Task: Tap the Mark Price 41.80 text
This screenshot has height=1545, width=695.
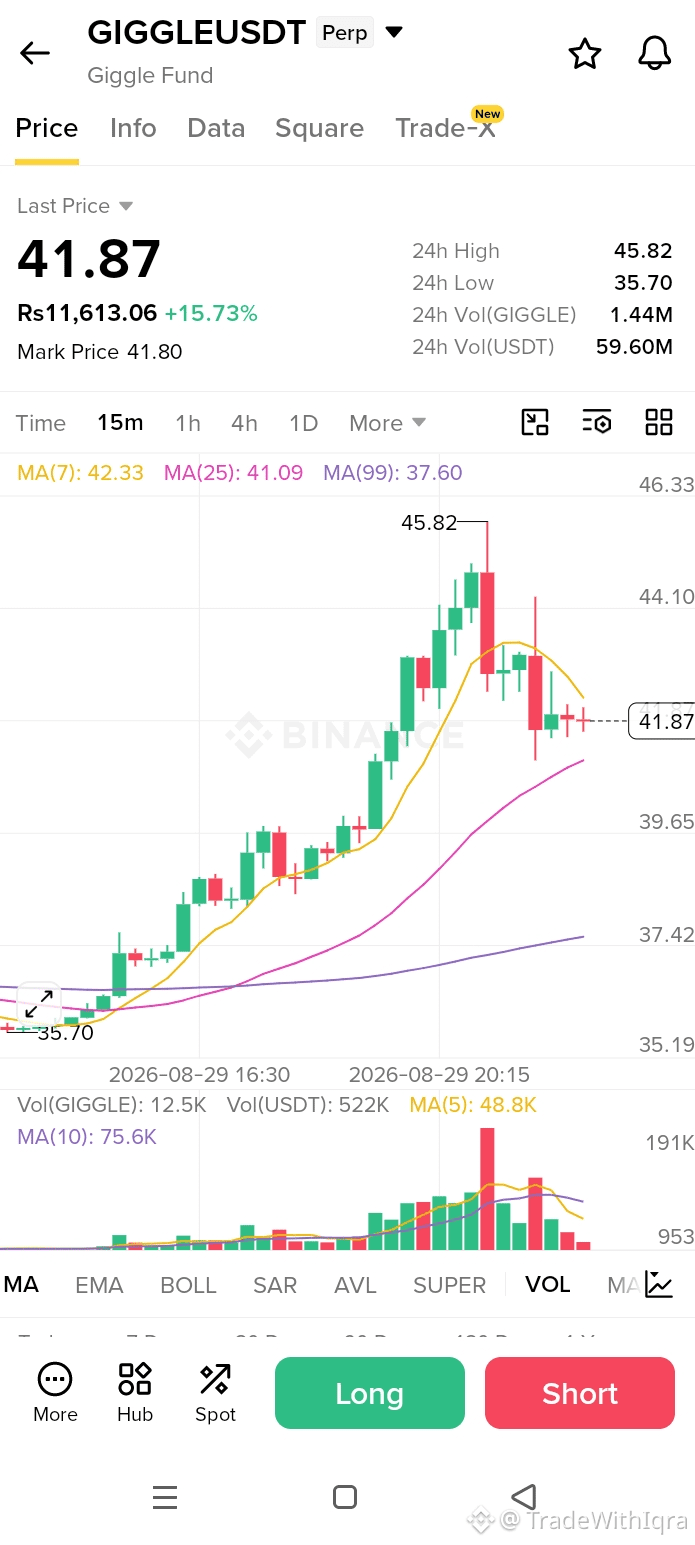Action: 100,352
